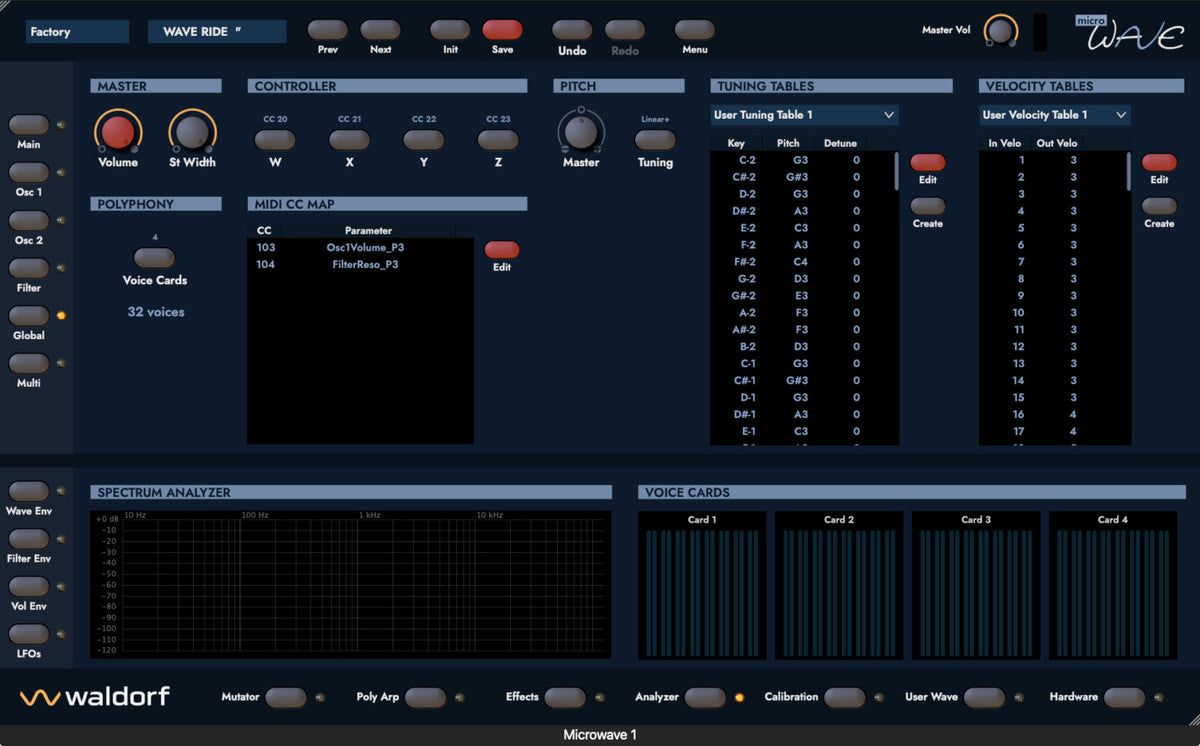Click the tuning table scrollbar
This screenshot has width=1200, height=746.
point(896,171)
